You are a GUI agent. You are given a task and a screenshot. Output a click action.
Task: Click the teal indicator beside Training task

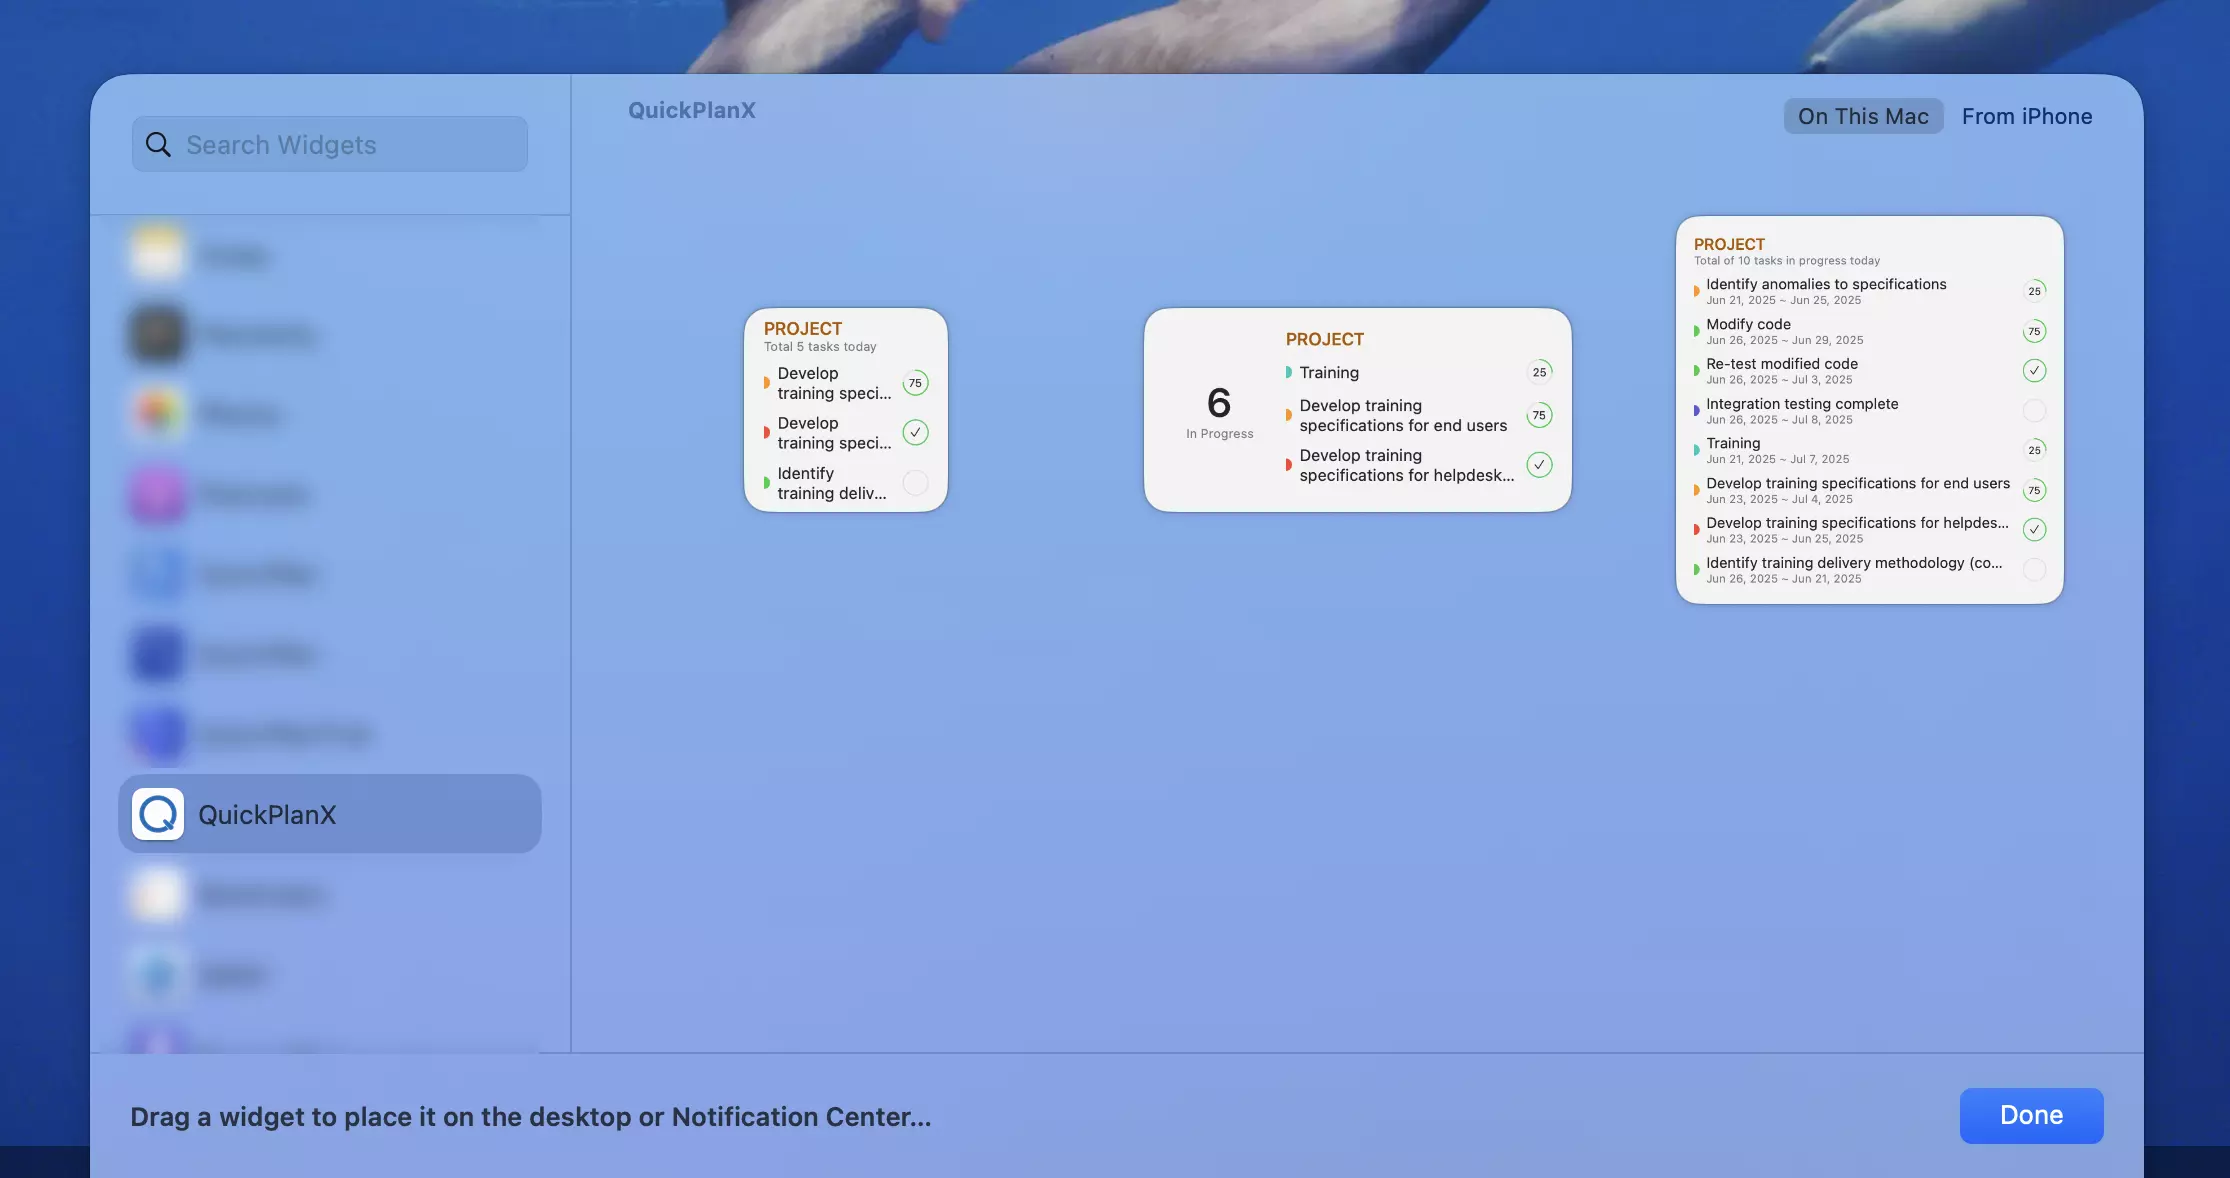pos(1289,372)
